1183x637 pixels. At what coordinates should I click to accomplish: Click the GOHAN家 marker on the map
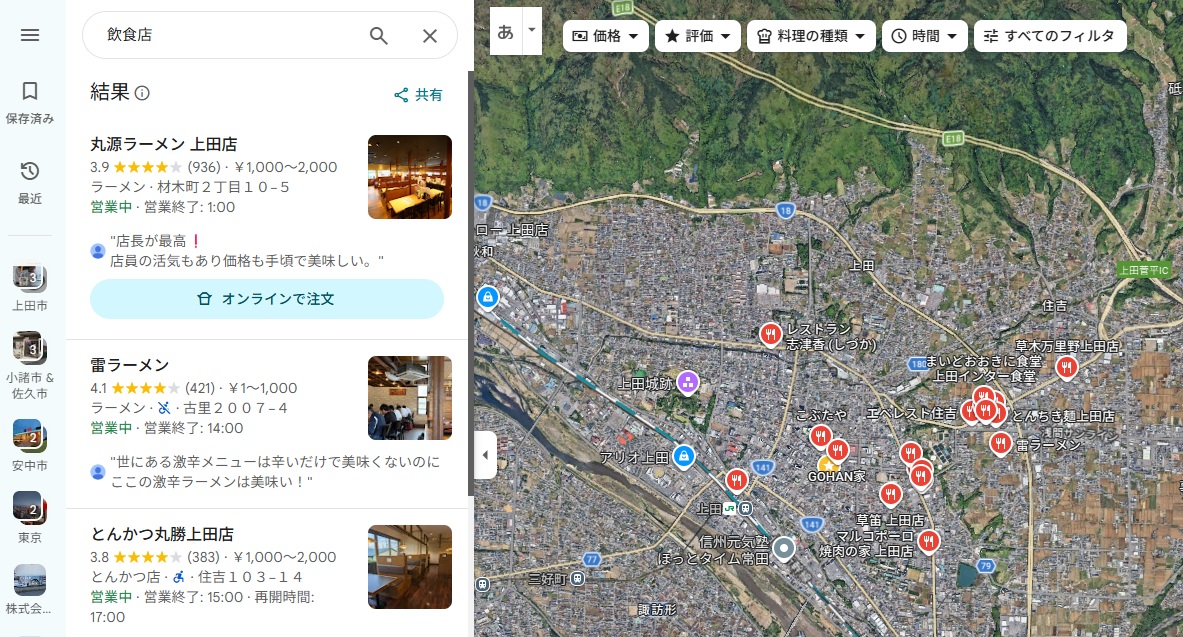click(827, 464)
